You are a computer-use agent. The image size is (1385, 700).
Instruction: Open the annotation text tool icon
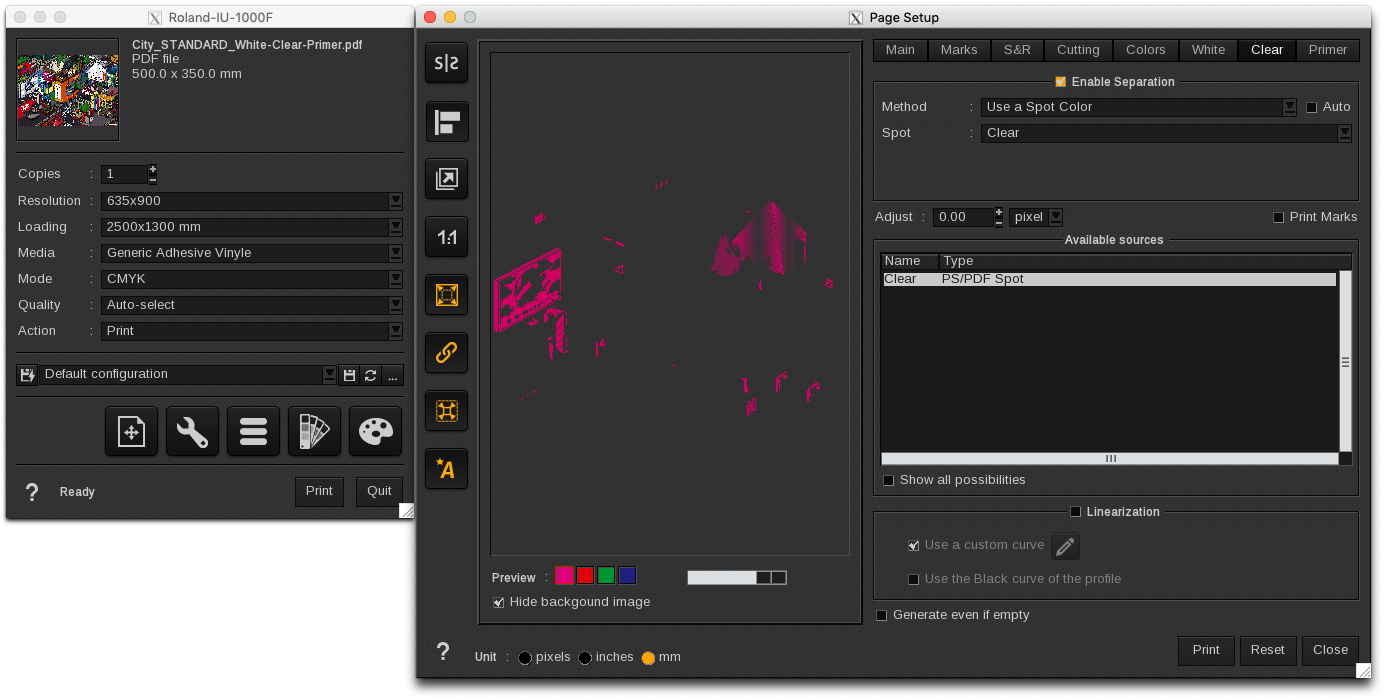pyautogui.click(x=446, y=469)
